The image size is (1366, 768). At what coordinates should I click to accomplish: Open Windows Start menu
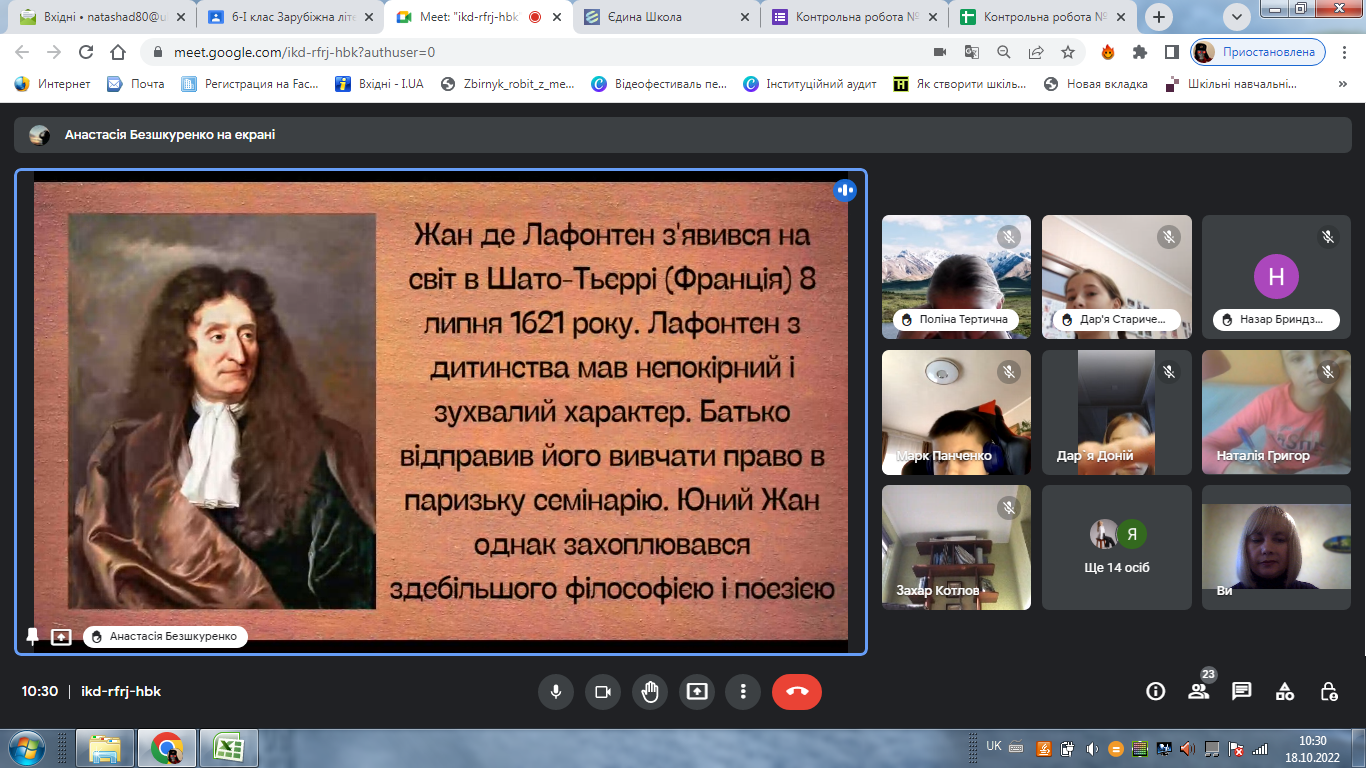pyautogui.click(x=27, y=748)
